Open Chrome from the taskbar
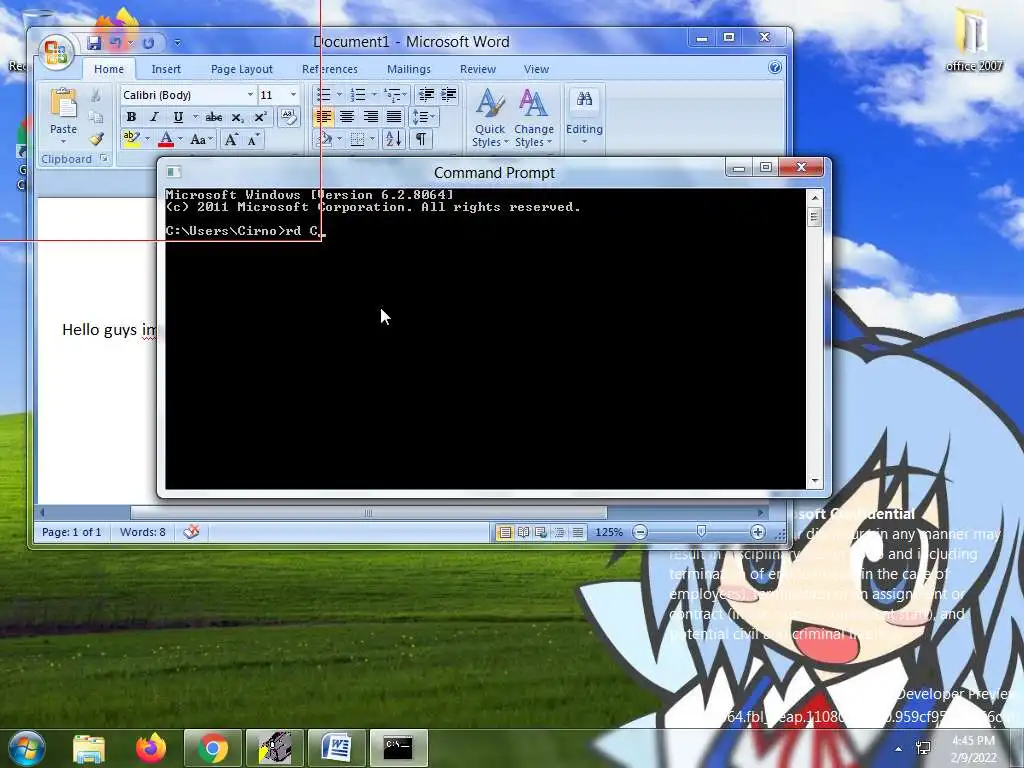This screenshot has height=768, width=1024. coord(213,748)
